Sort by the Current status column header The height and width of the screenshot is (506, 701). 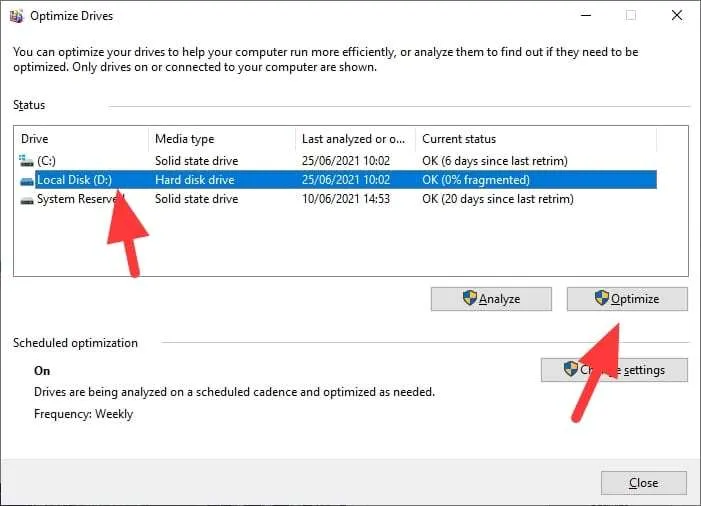tap(536, 139)
